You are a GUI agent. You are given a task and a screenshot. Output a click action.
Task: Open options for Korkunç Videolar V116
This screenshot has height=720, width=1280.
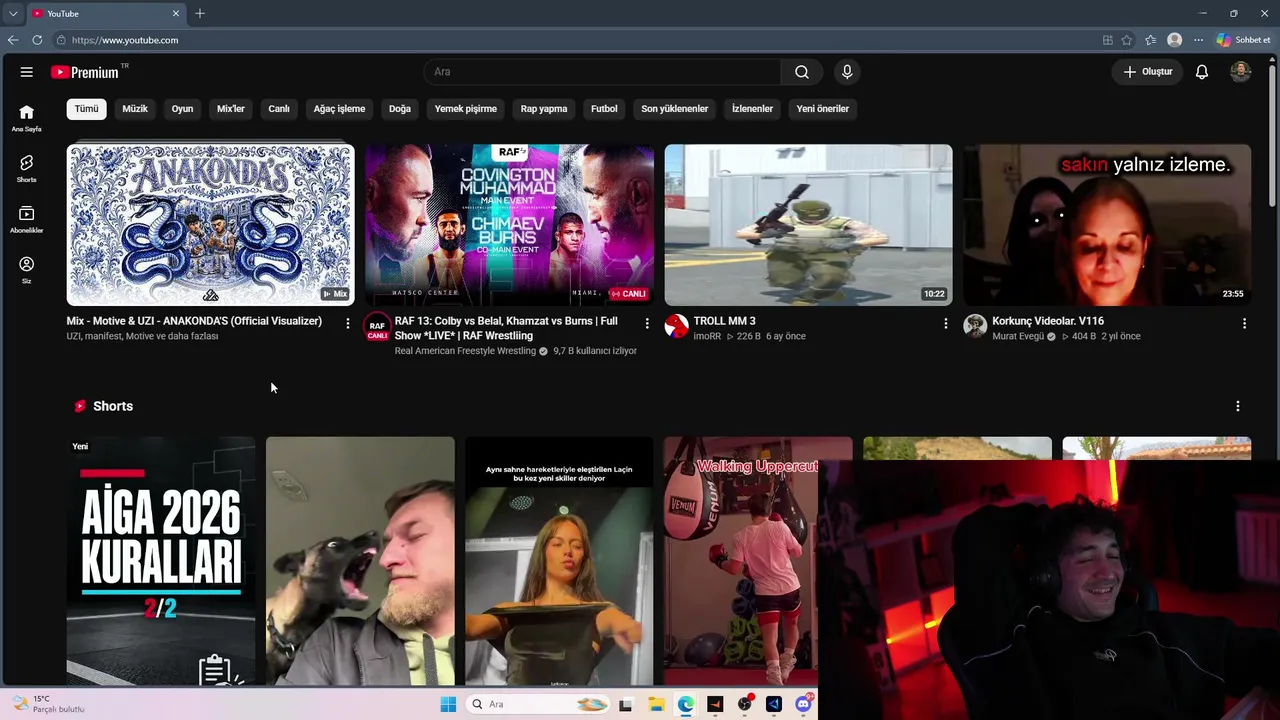tap(1244, 323)
